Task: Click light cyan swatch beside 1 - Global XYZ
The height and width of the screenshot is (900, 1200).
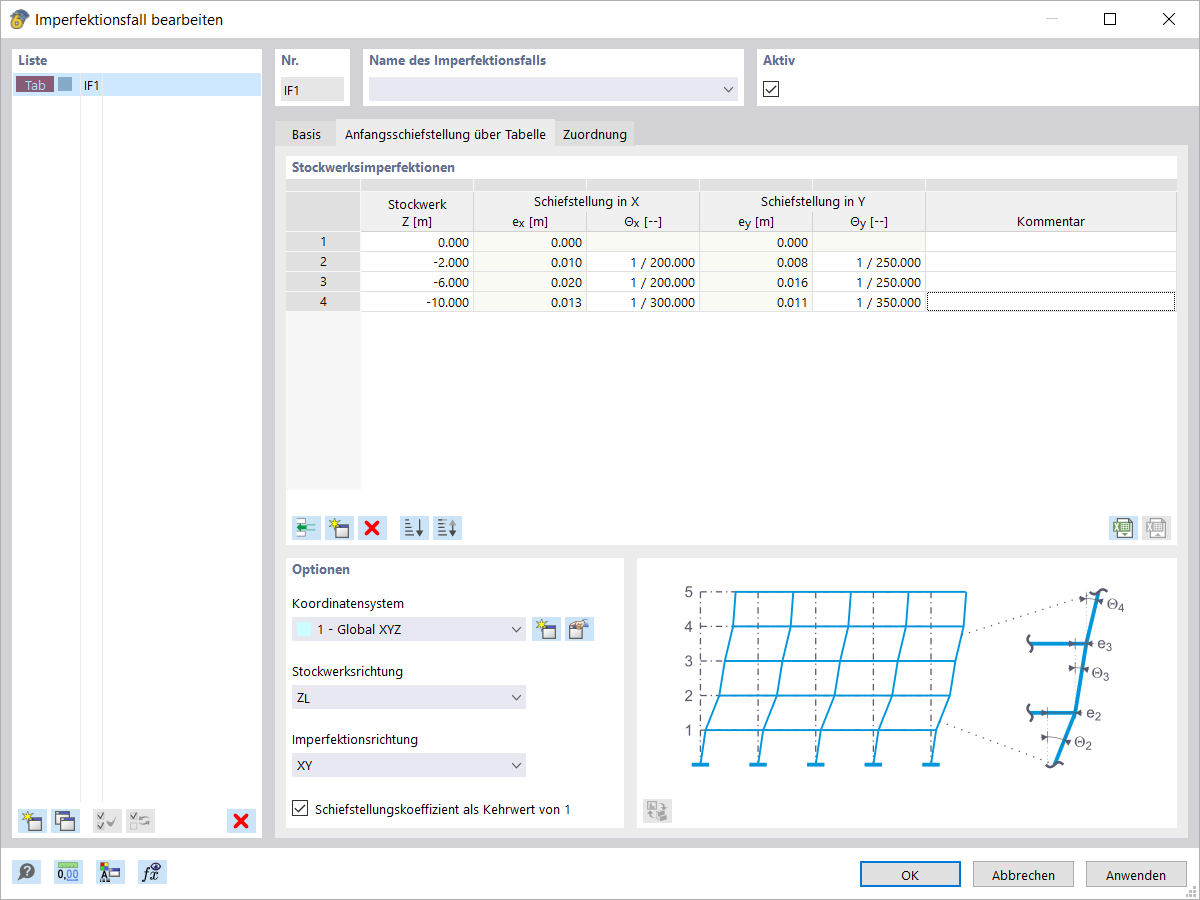Action: coord(304,629)
